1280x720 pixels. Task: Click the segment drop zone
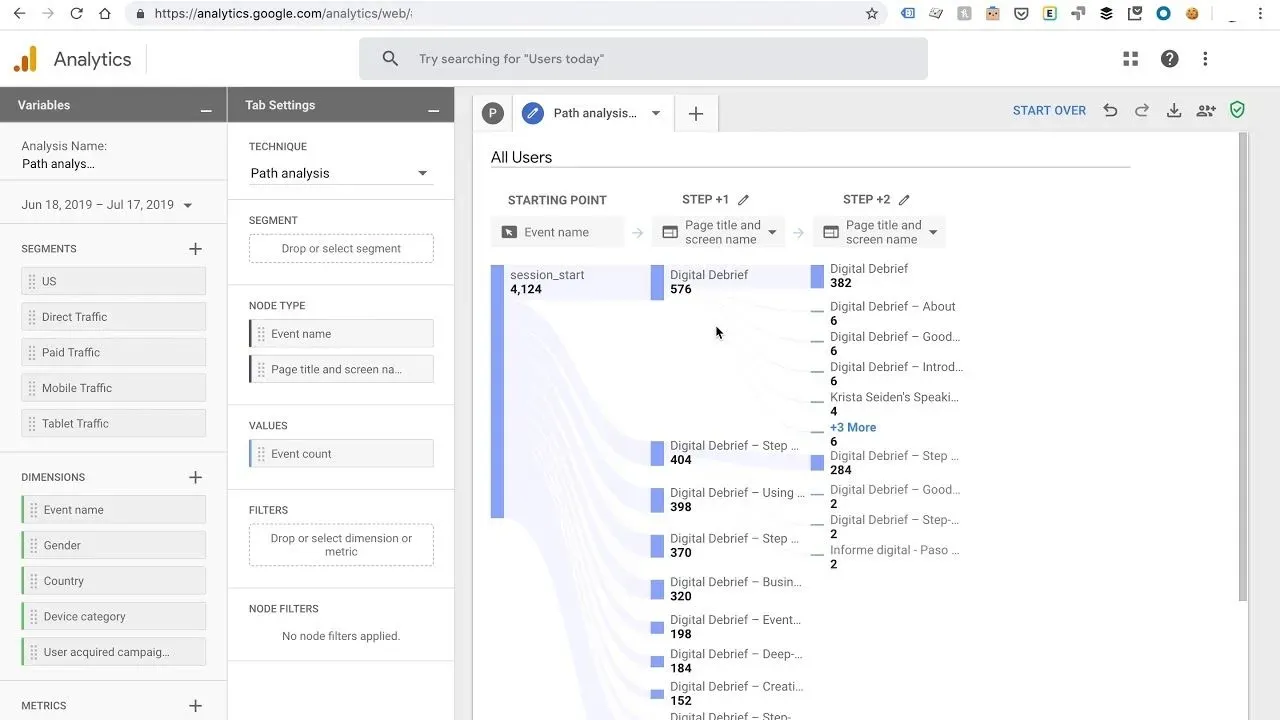point(341,249)
